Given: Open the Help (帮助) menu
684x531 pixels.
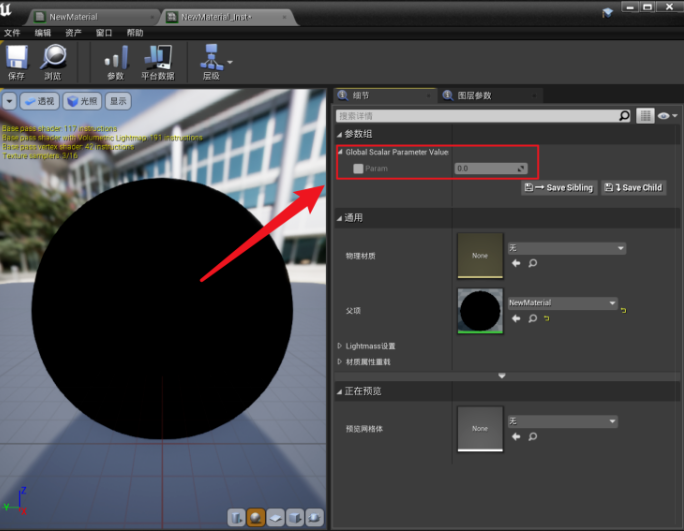Looking at the screenshot, I should point(135,33).
